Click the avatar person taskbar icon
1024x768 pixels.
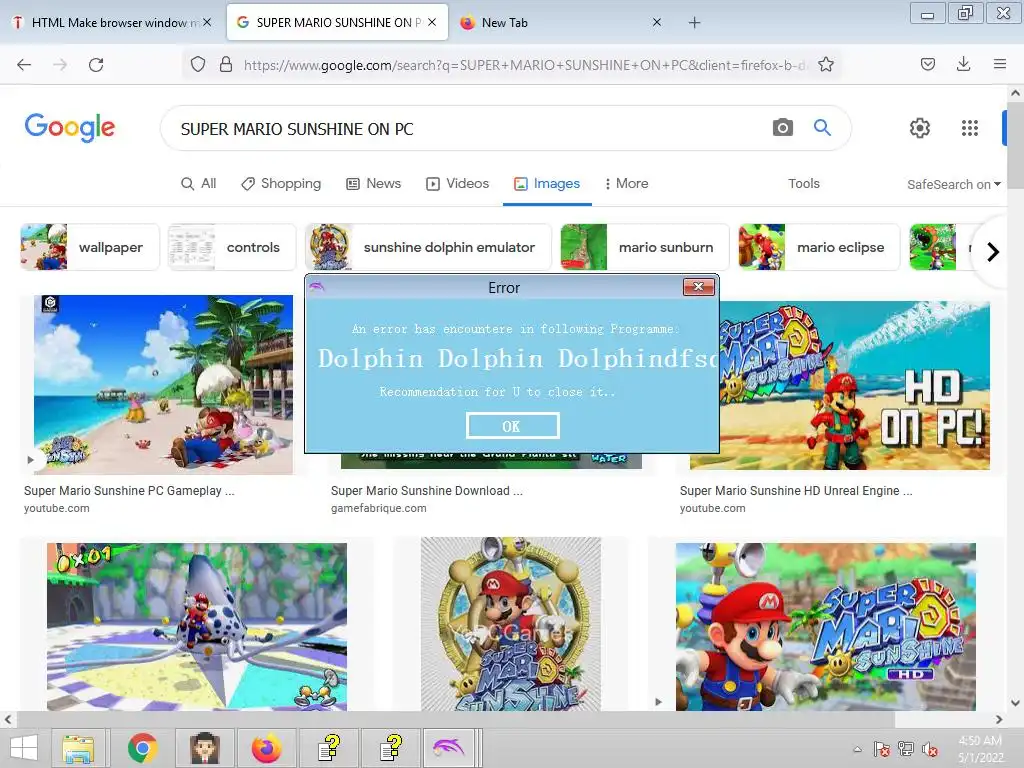tap(204, 748)
